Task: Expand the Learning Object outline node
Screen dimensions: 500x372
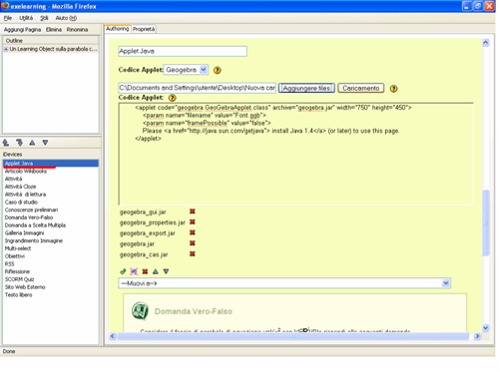Action: pos(6,49)
